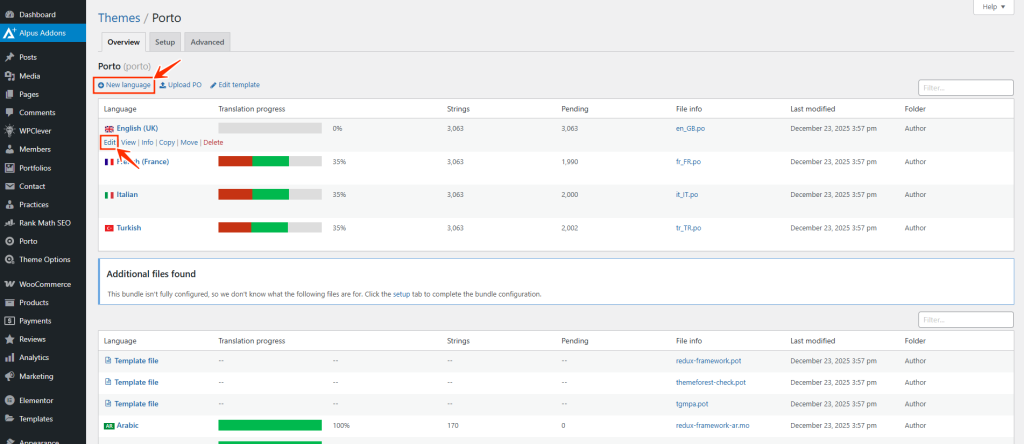Click the Upload PO link
Viewport: 1024px width, 444px height.
(x=180, y=85)
